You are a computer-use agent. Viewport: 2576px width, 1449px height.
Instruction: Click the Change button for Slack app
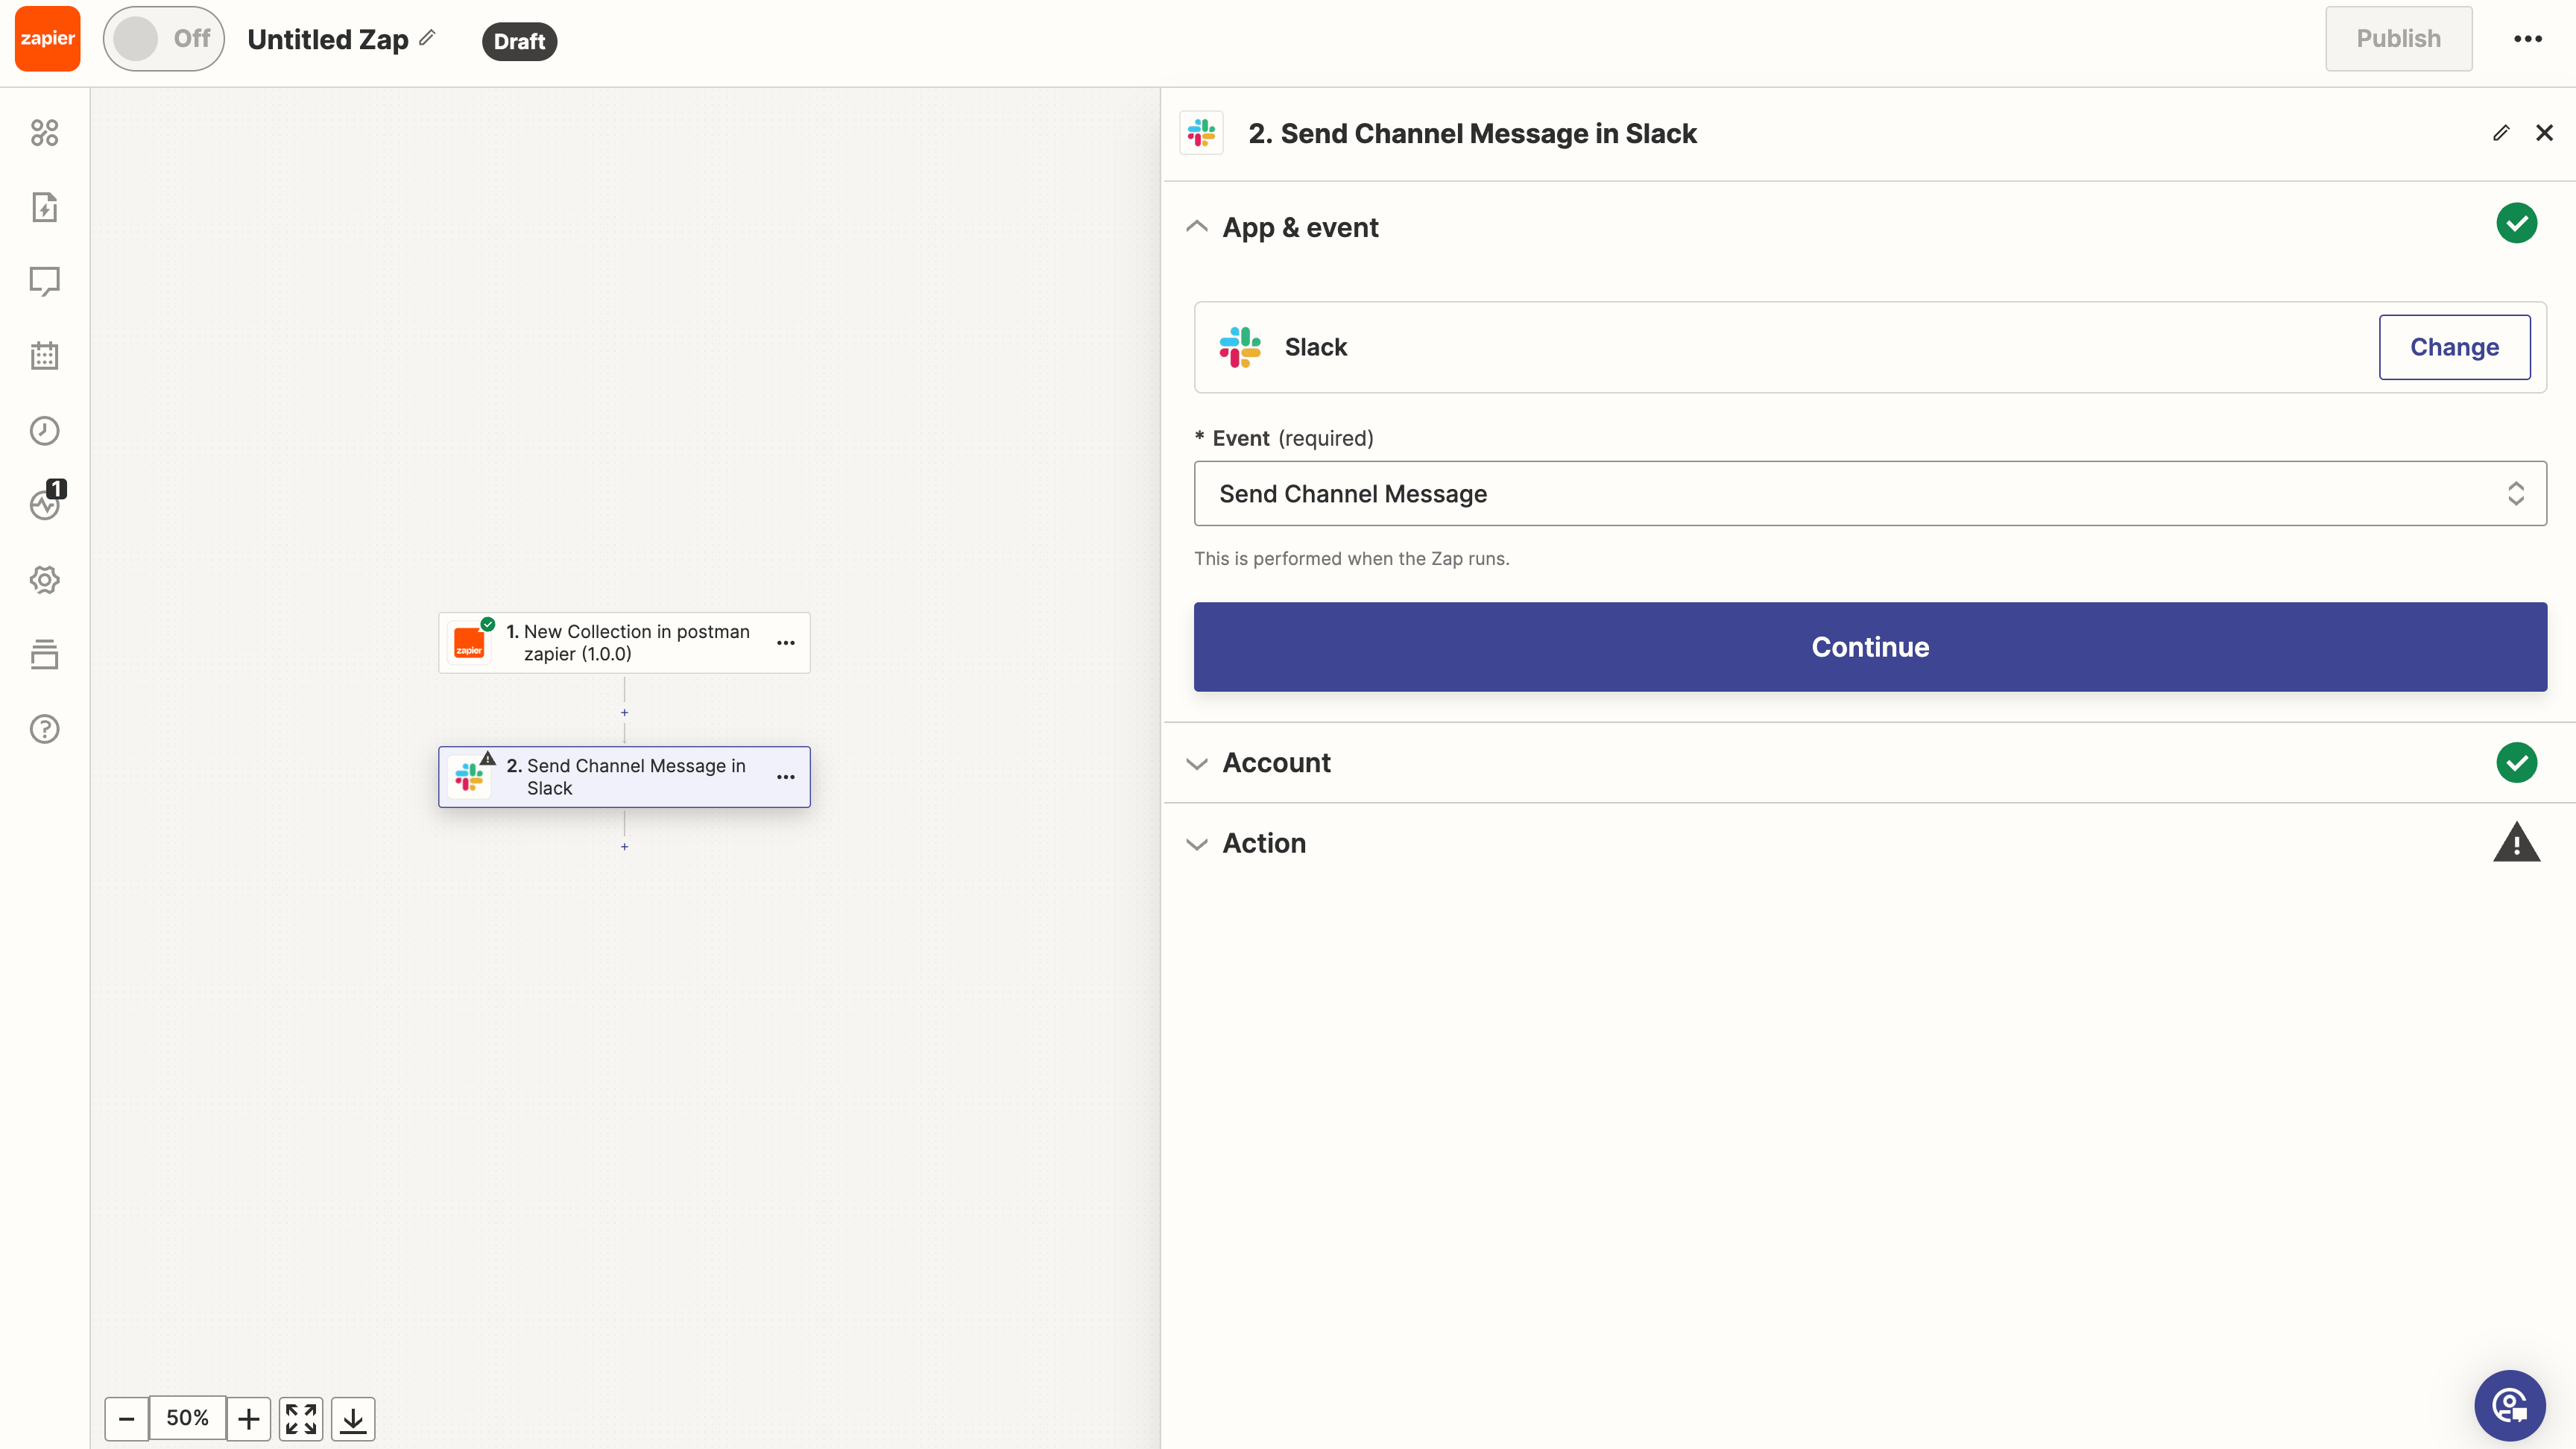point(2453,347)
